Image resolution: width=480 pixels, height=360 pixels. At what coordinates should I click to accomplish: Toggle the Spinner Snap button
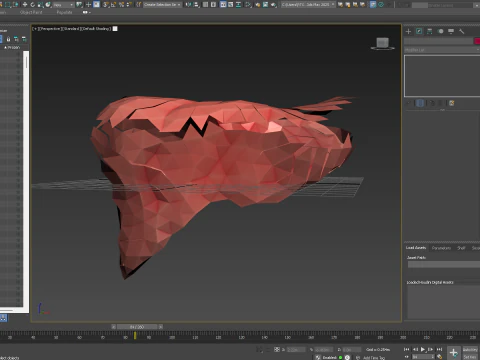point(129,5)
